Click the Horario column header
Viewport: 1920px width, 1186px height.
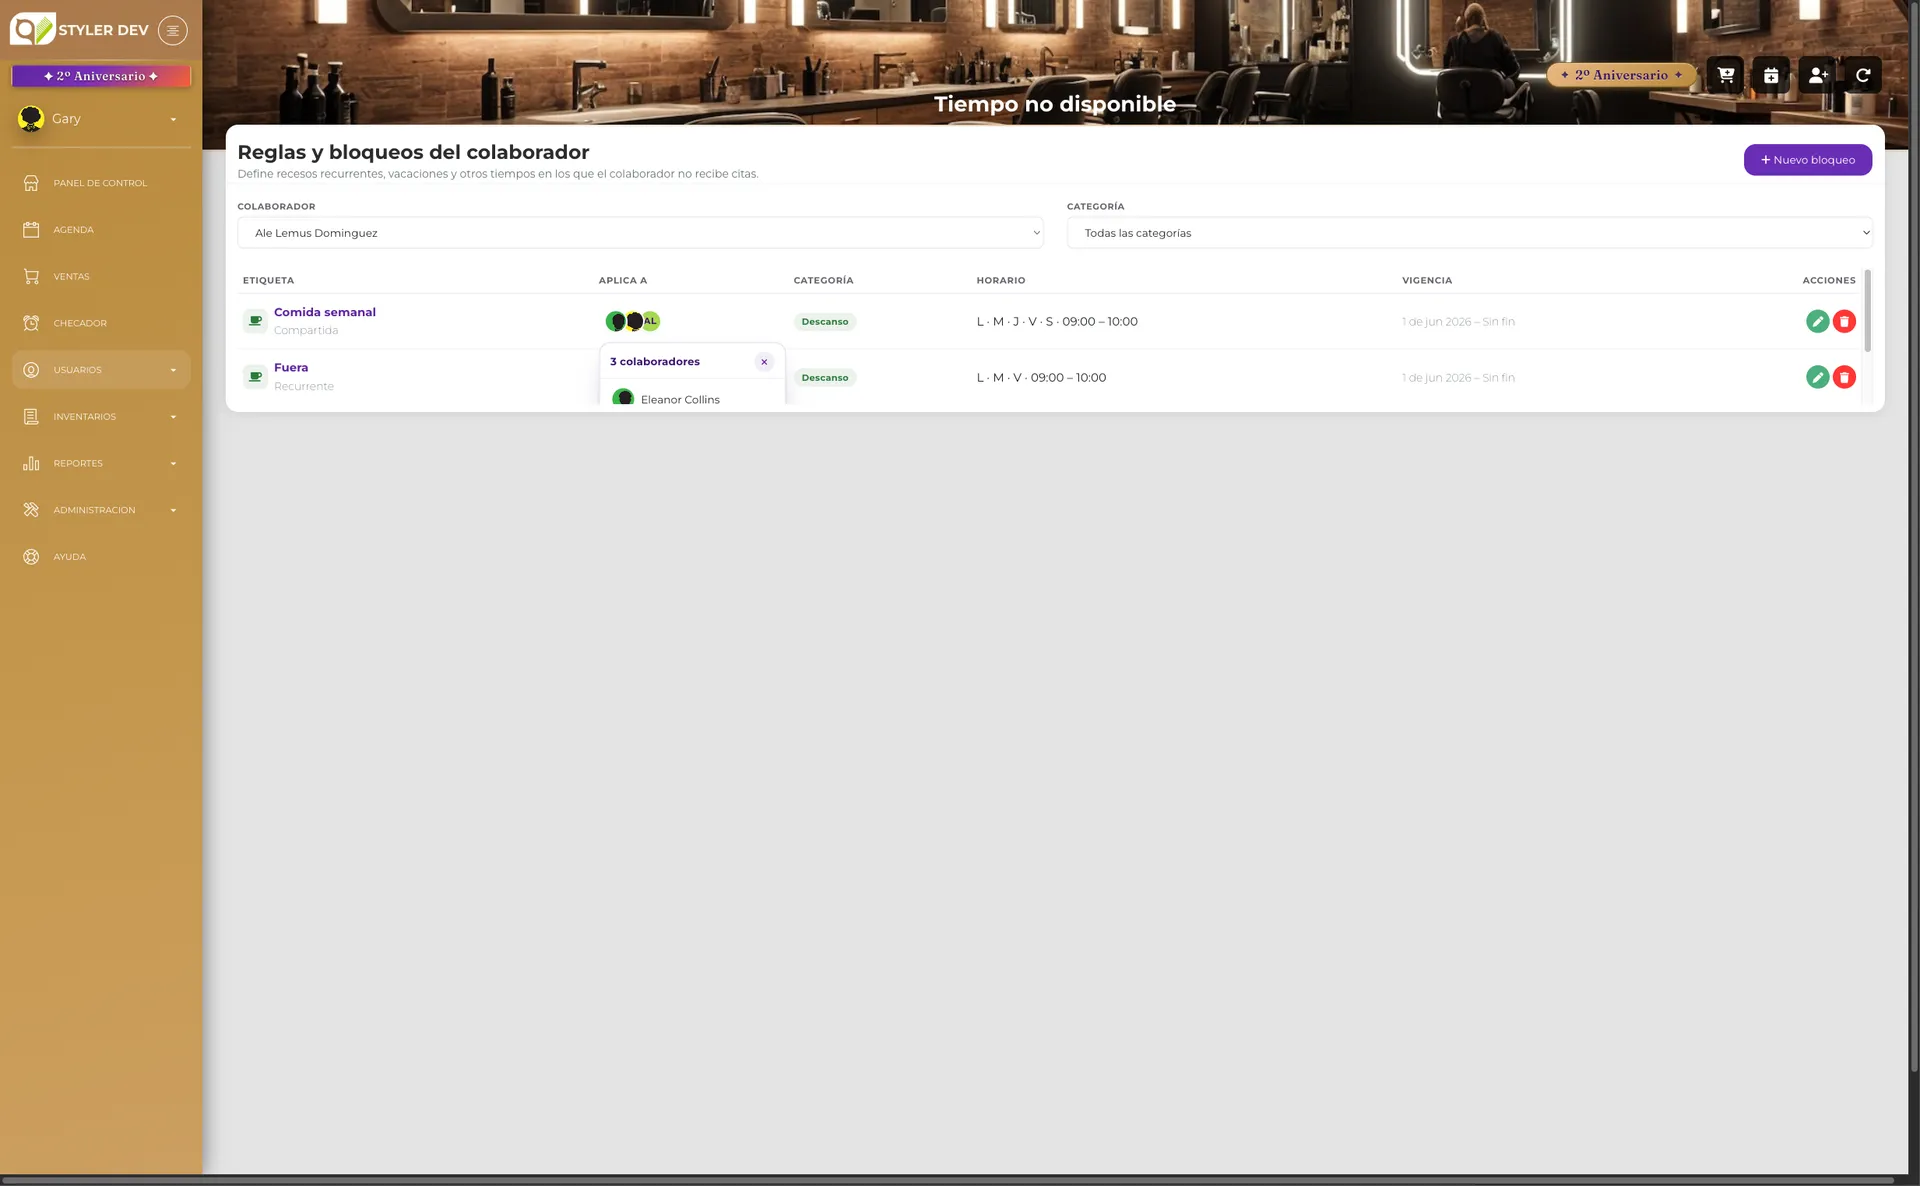pos(1000,281)
